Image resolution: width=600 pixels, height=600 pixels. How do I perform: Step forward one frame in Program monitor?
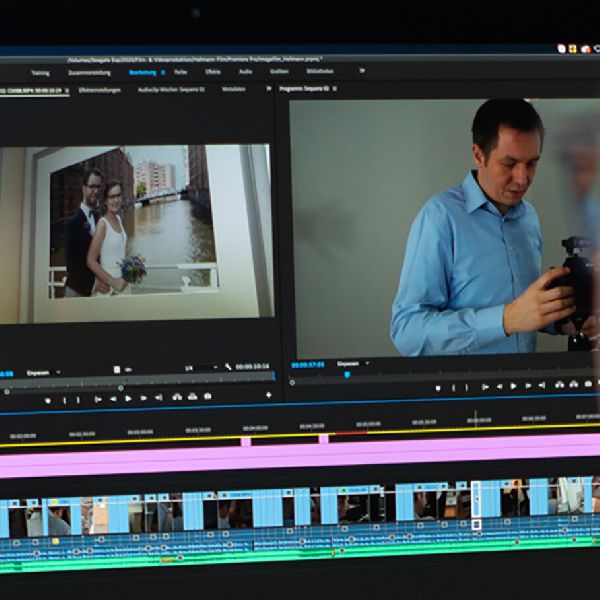point(527,386)
